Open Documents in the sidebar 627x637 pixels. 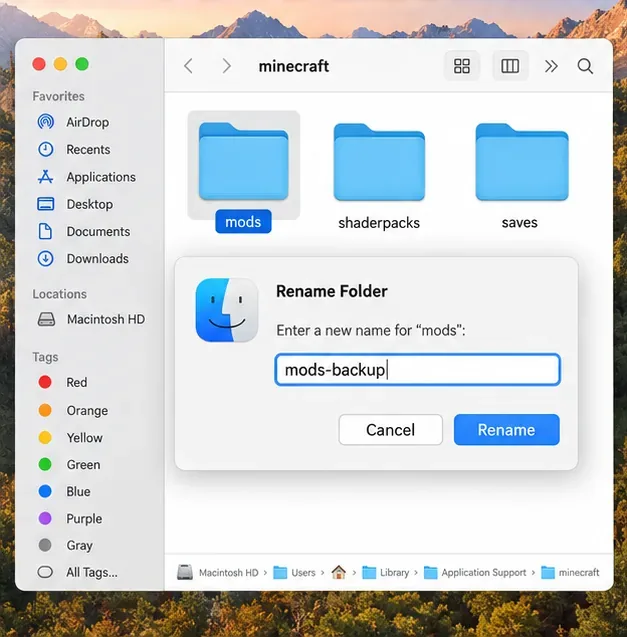click(84, 232)
